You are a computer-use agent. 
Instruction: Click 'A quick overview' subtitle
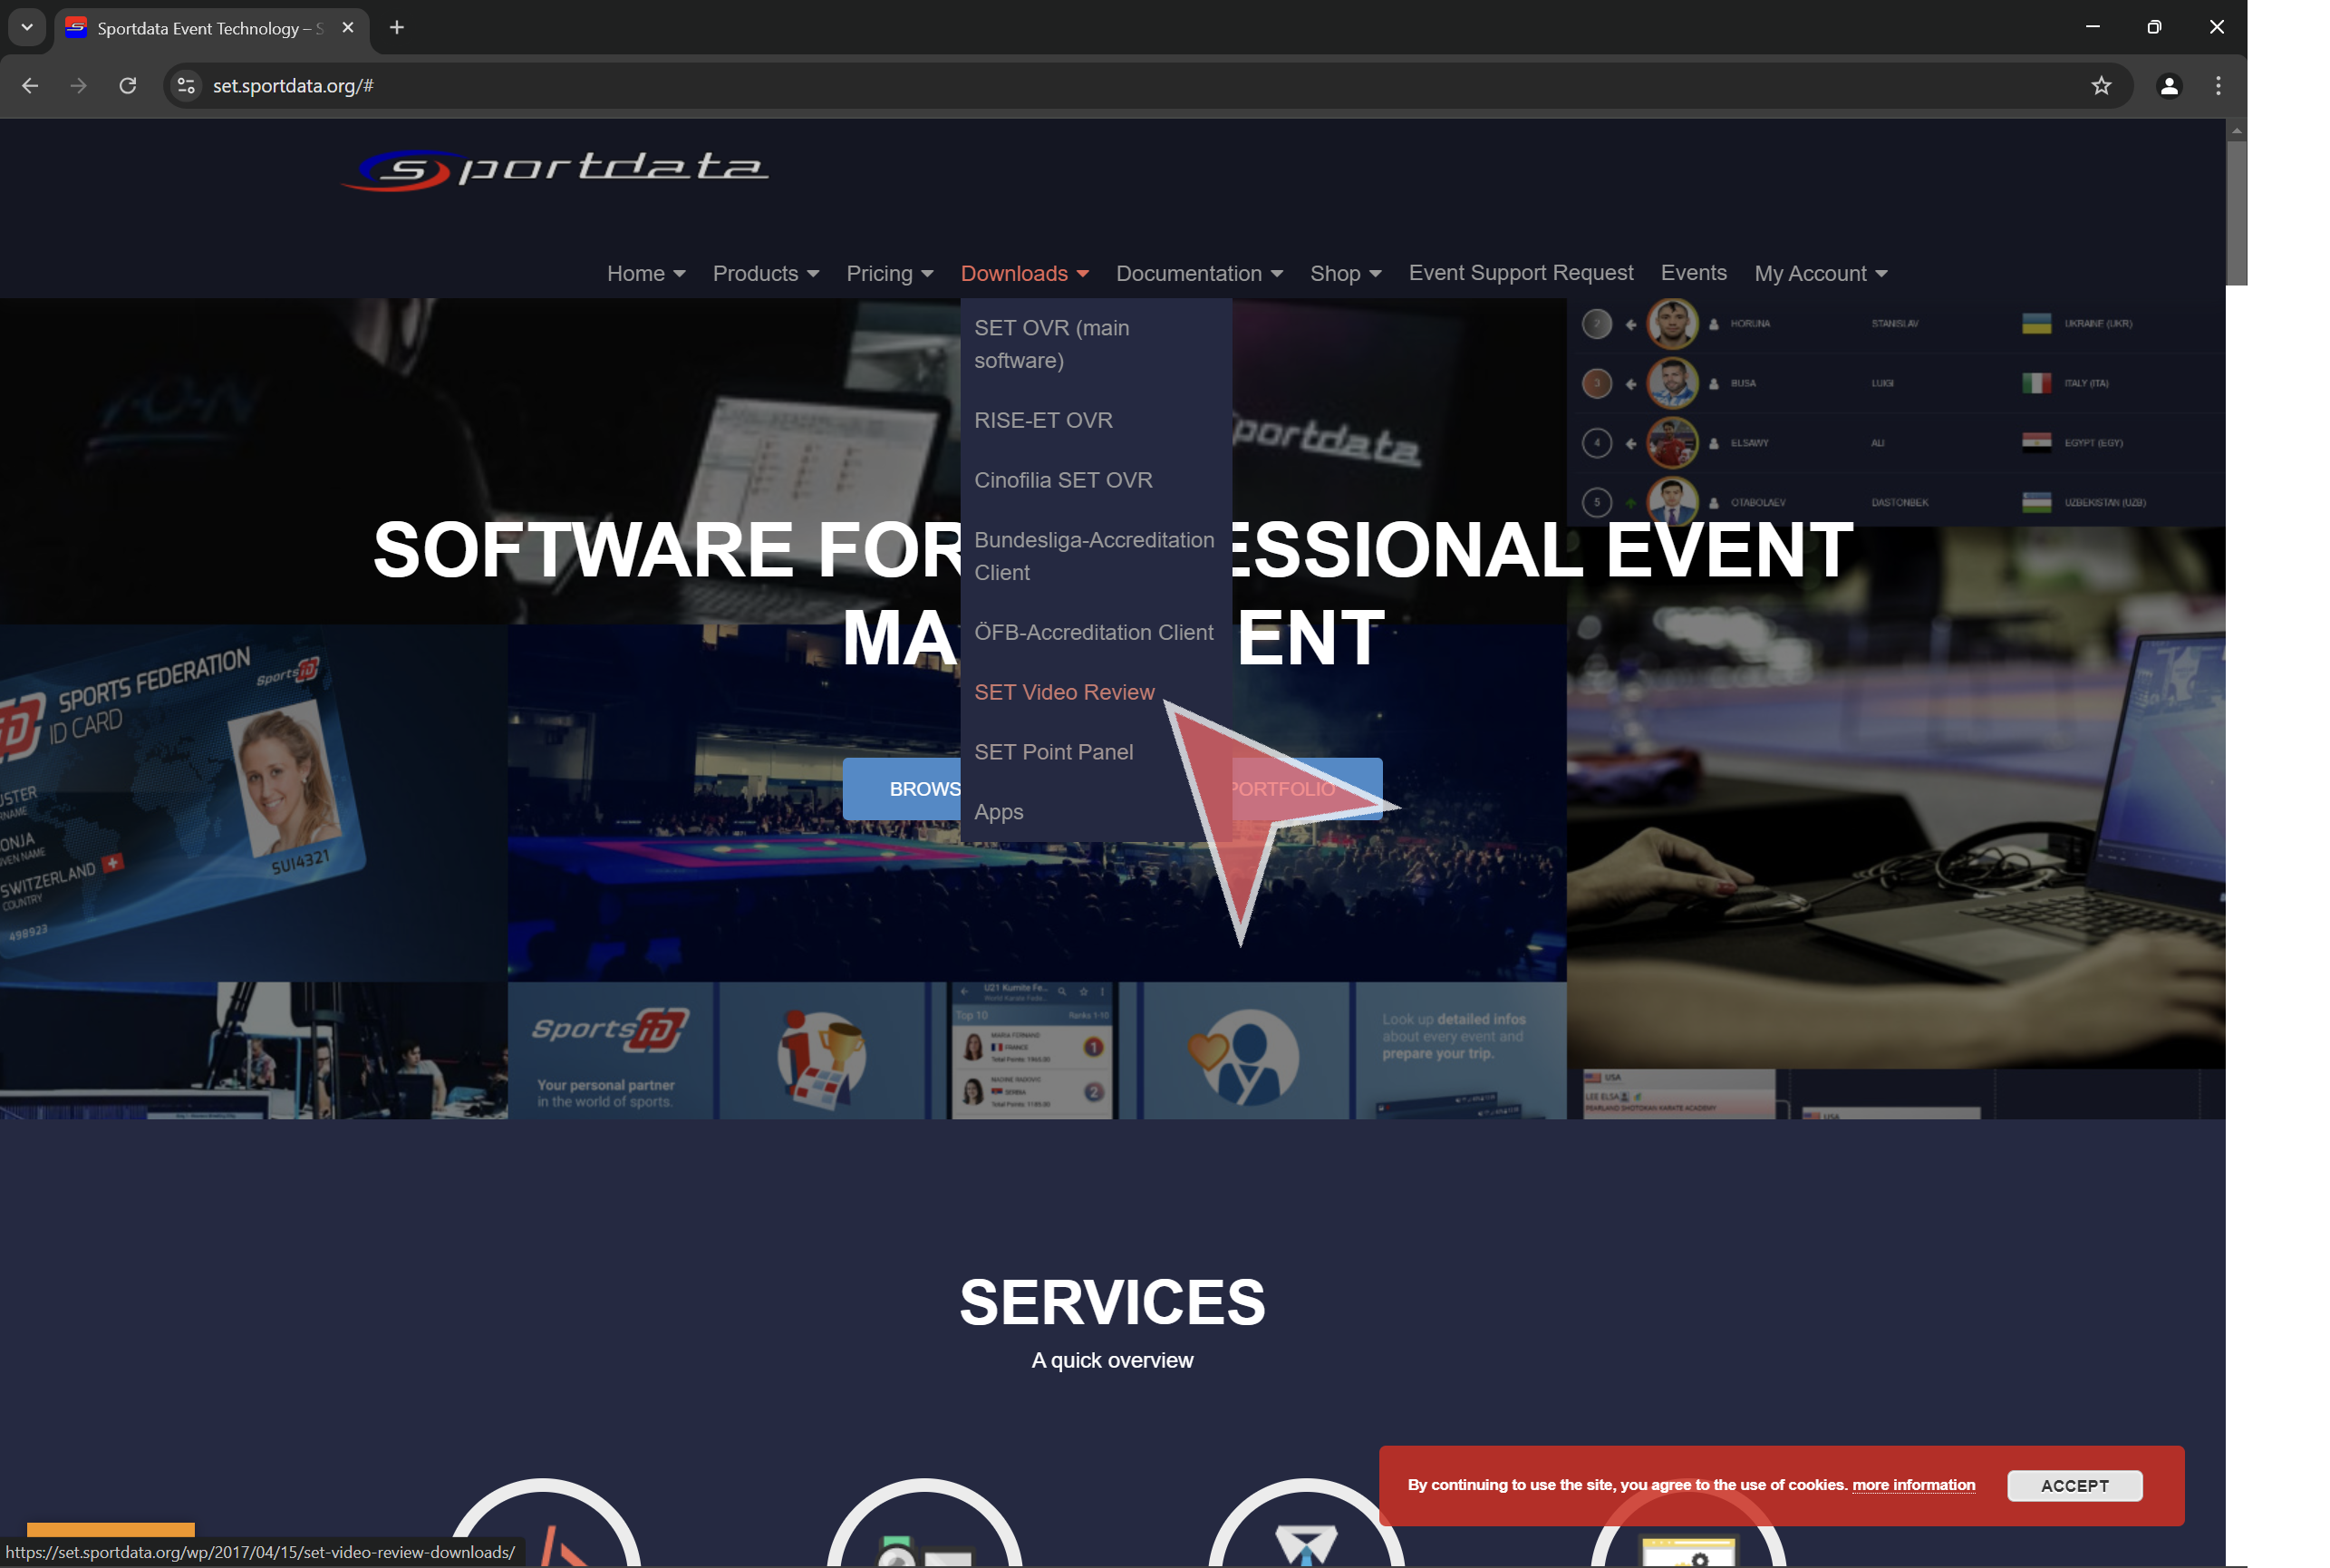(x=1112, y=1360)
